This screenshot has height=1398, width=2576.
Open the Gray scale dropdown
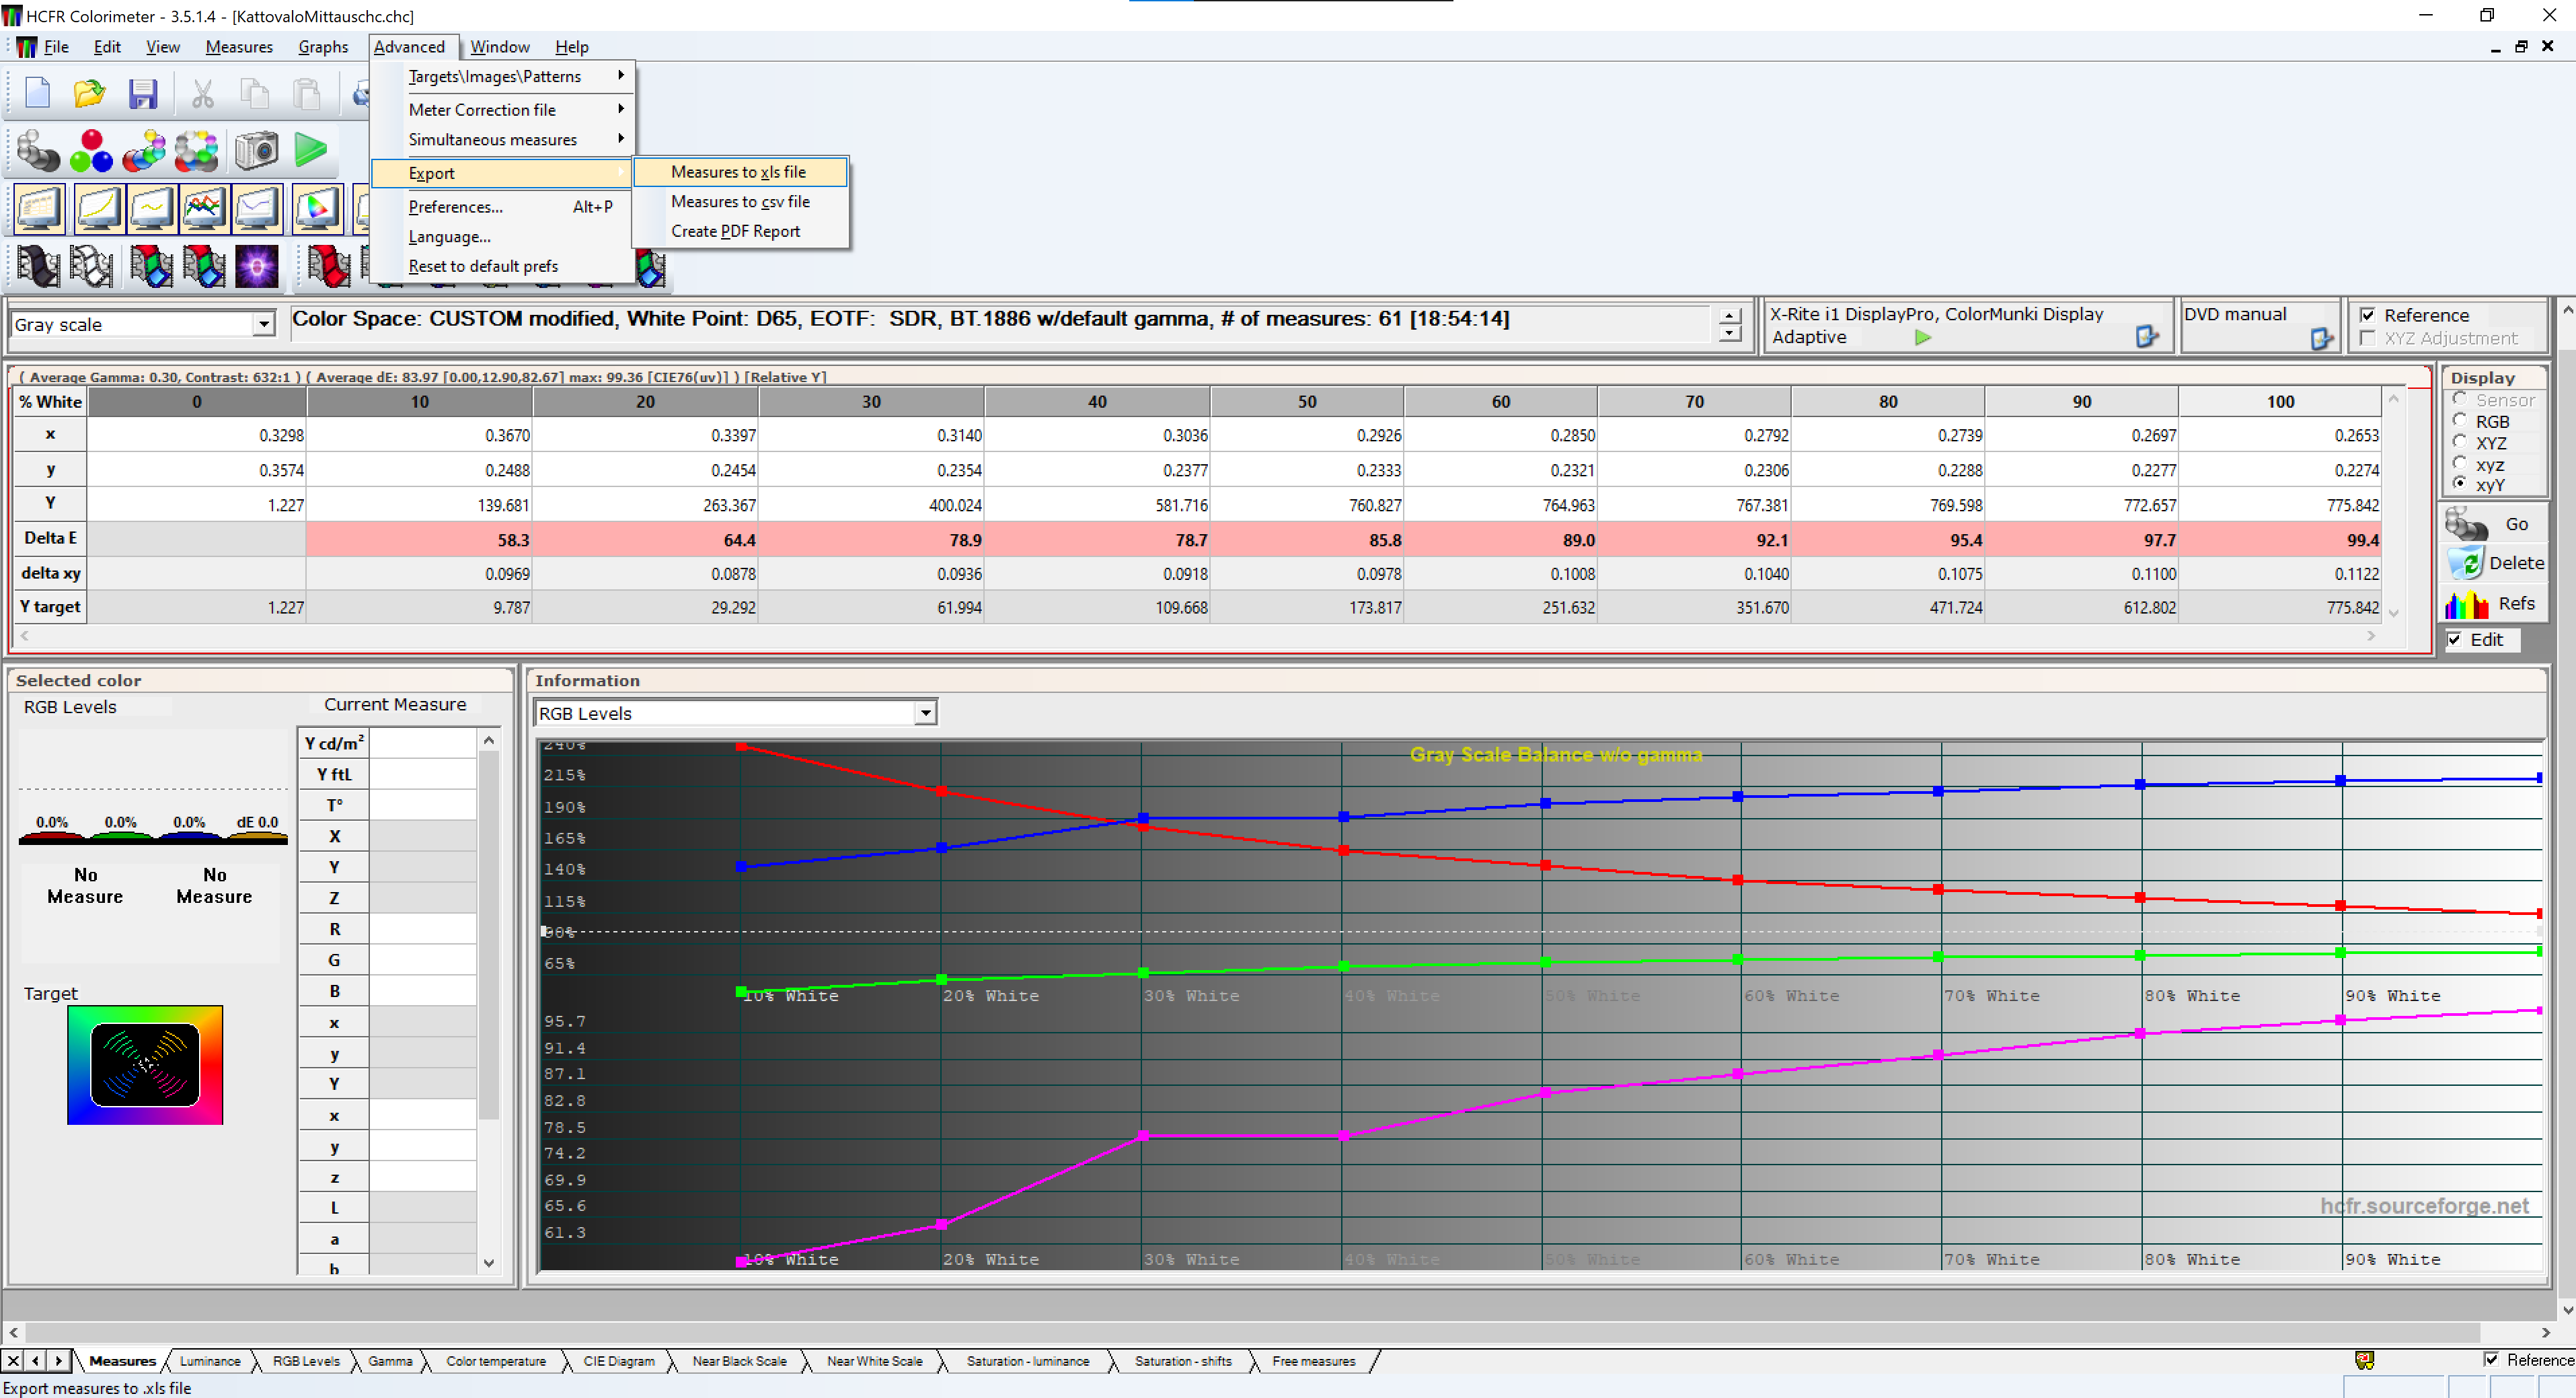pyautogui.click(x=263, y=325)
